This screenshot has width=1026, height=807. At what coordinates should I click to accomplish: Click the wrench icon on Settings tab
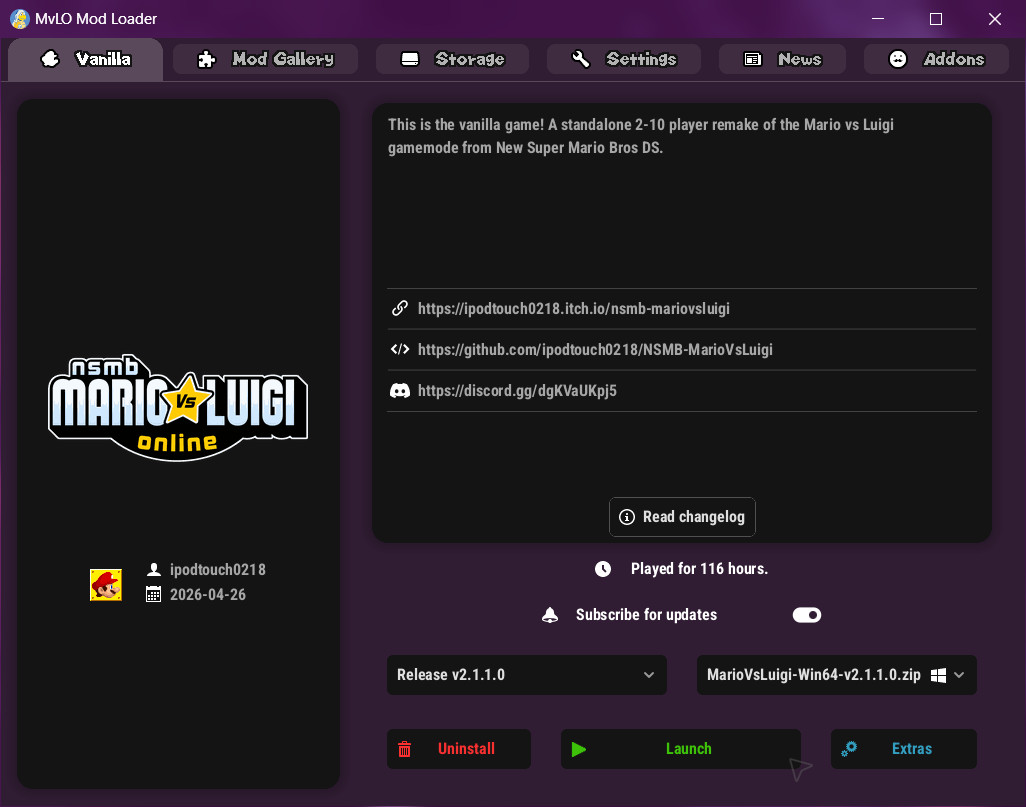point(580,60)
